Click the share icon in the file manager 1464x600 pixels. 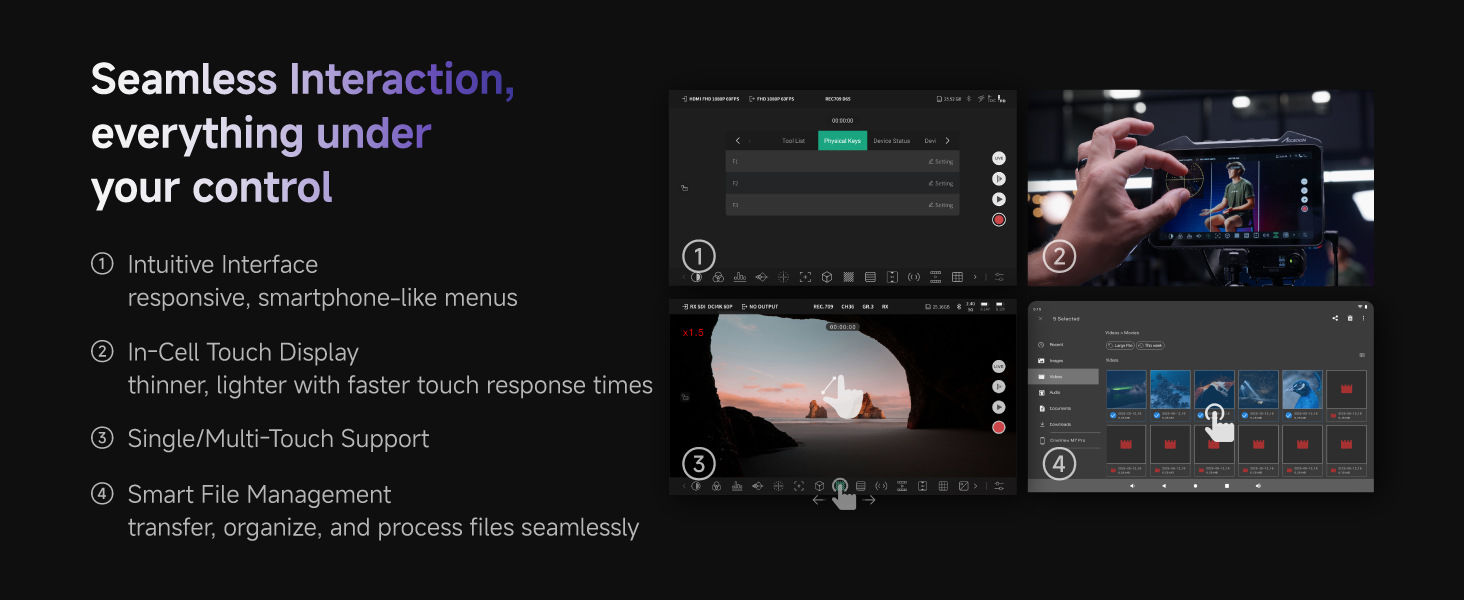click(1335, 318)
